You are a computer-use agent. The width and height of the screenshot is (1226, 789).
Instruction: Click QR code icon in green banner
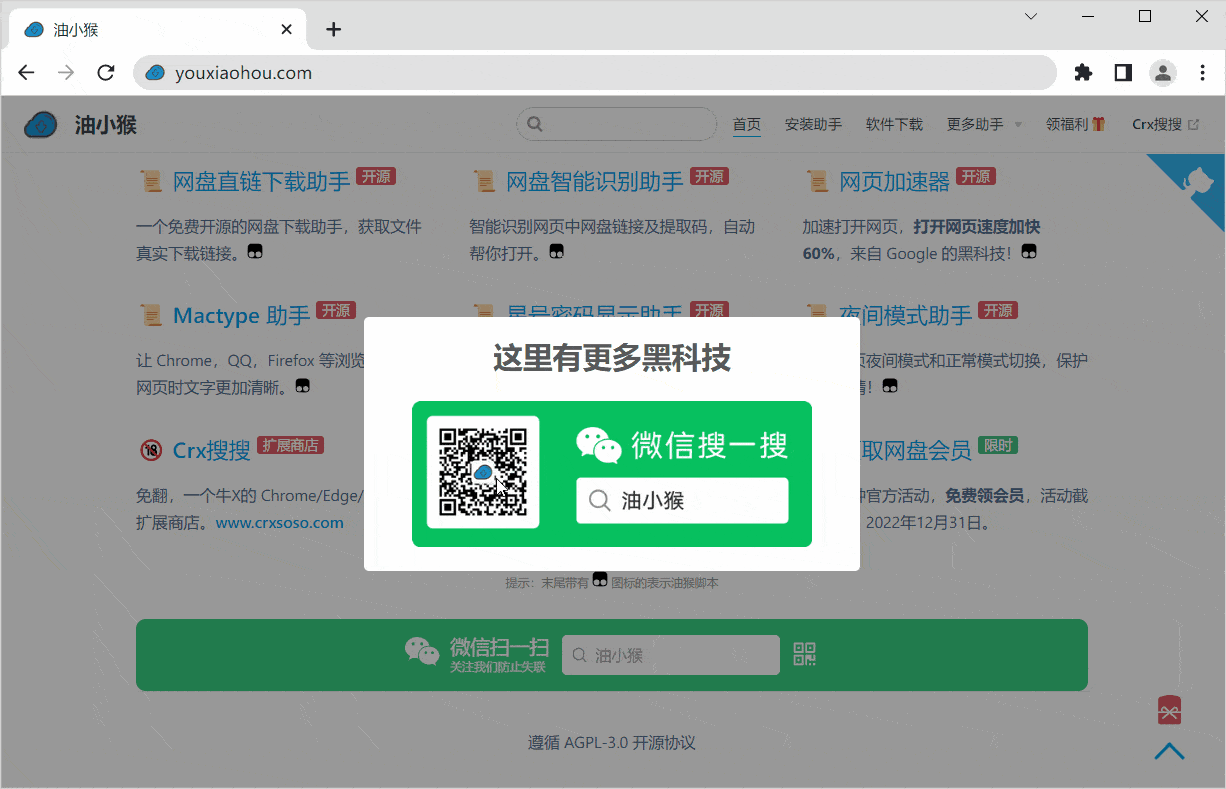point(805,654)
